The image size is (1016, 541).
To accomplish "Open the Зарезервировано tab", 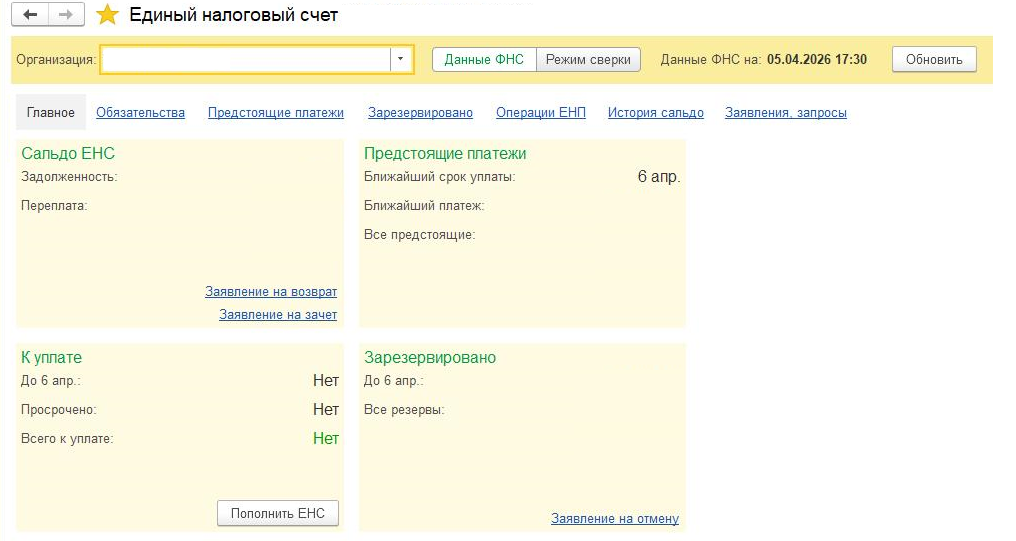I will [x=420, y=113].
